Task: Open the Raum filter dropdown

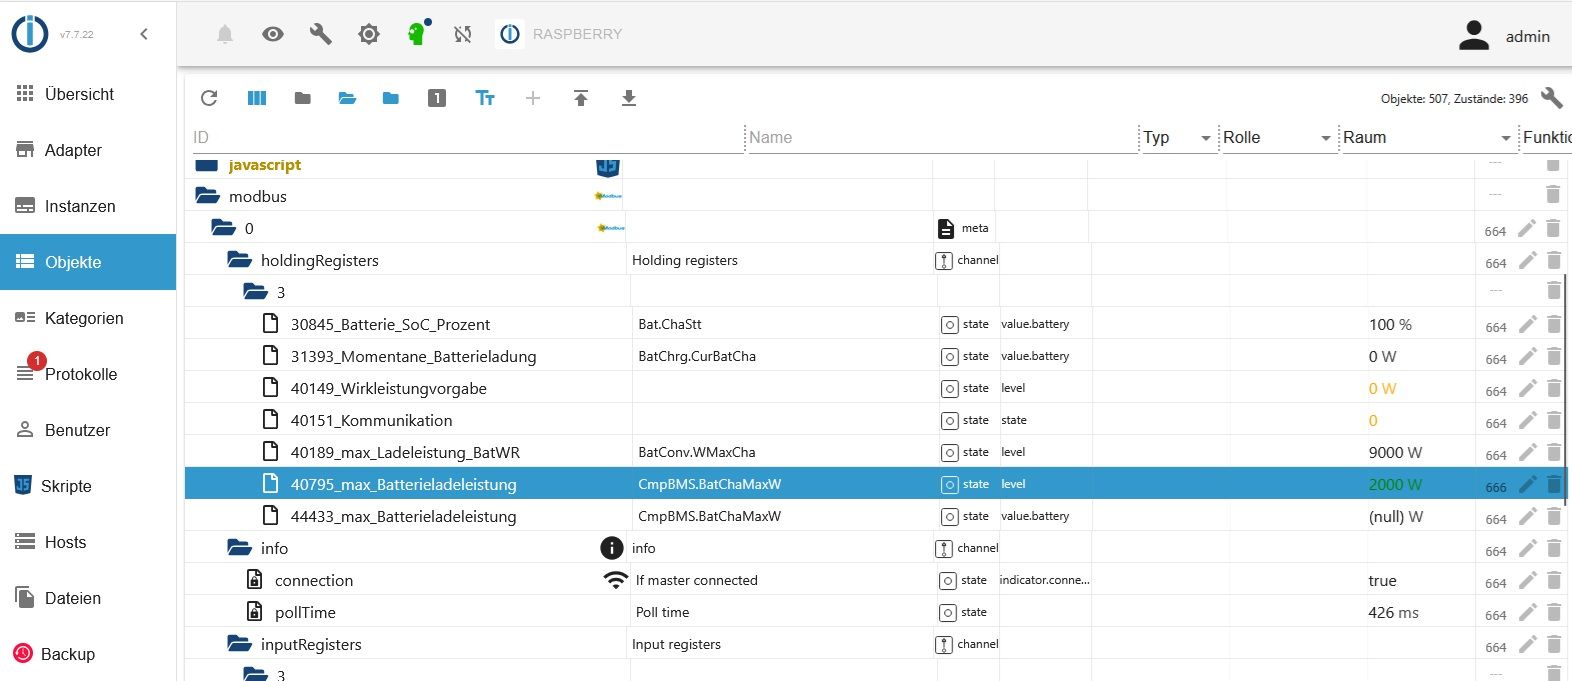Action: [1505, 138]
